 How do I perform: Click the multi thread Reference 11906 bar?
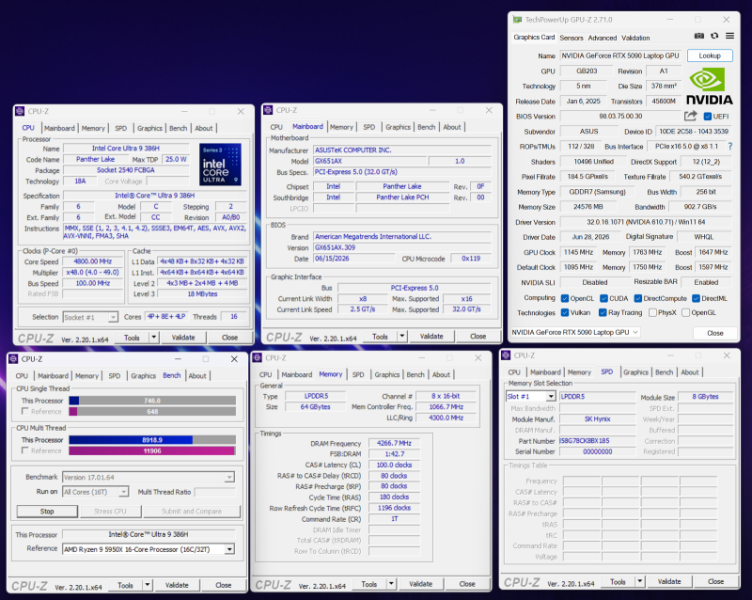tap(153, 450)
